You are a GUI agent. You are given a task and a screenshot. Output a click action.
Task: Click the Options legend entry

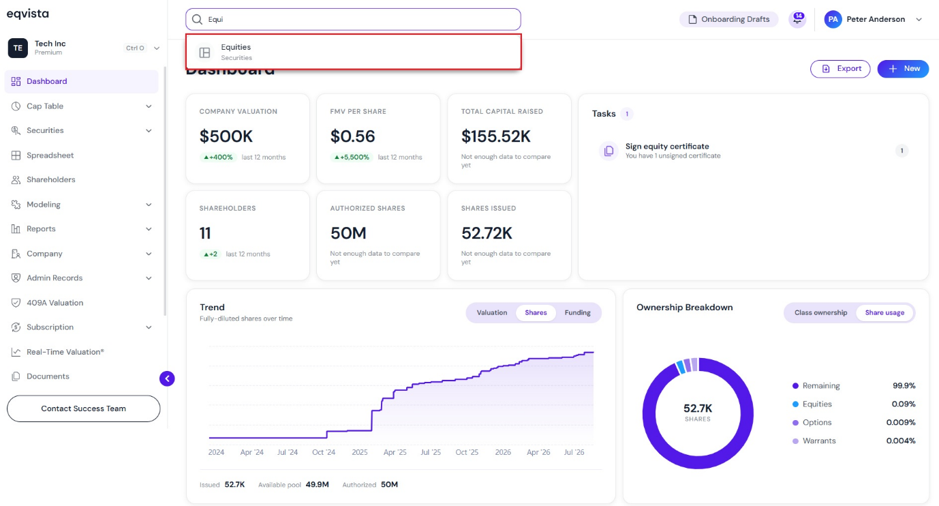(x=853, y=422)
